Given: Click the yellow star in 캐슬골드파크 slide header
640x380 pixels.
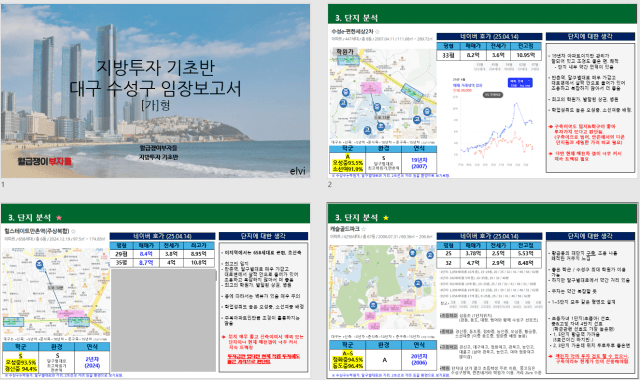Looking at the screenshot, I should coord(386,218).
